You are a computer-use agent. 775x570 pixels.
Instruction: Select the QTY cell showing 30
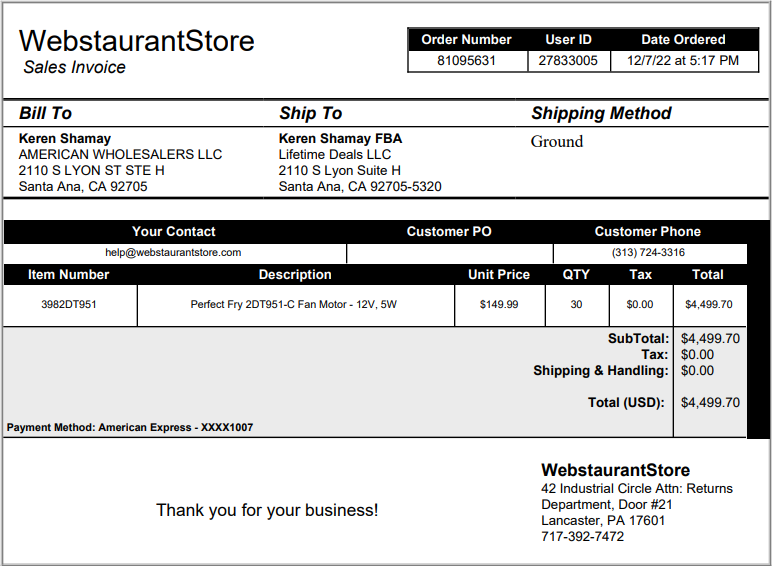point(578,305)
